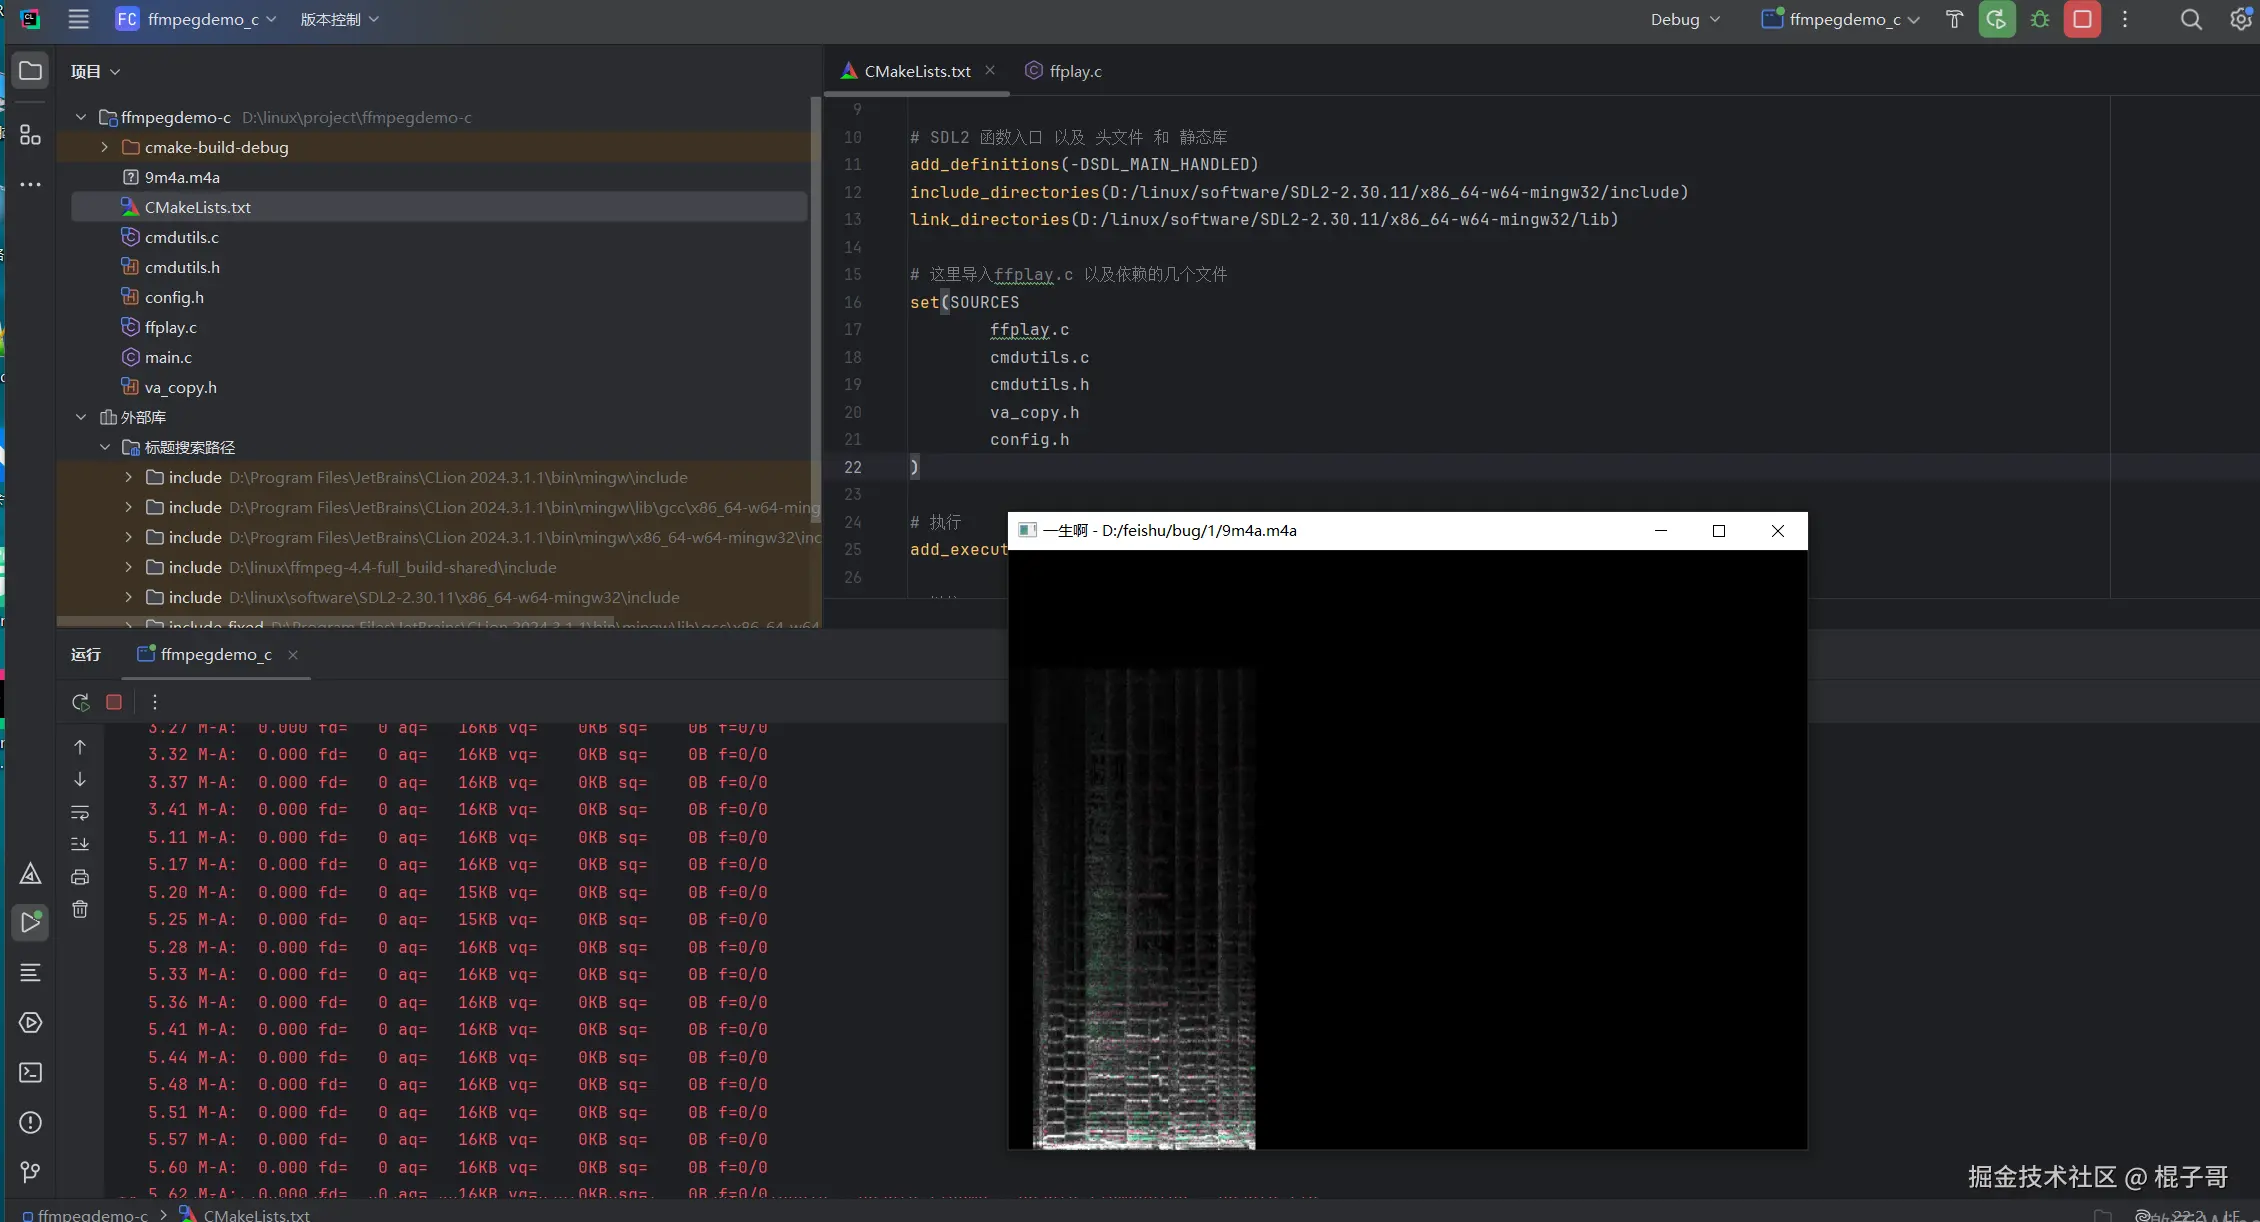Open the Structure tool window
The width and height of the screenshot is (2260, 1222).
pos(30,135)
